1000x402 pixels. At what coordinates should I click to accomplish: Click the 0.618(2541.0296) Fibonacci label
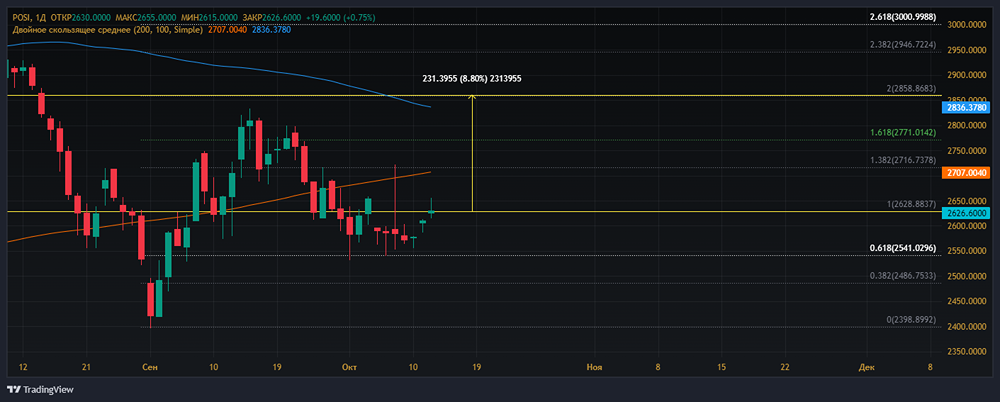tap(903, 248)
